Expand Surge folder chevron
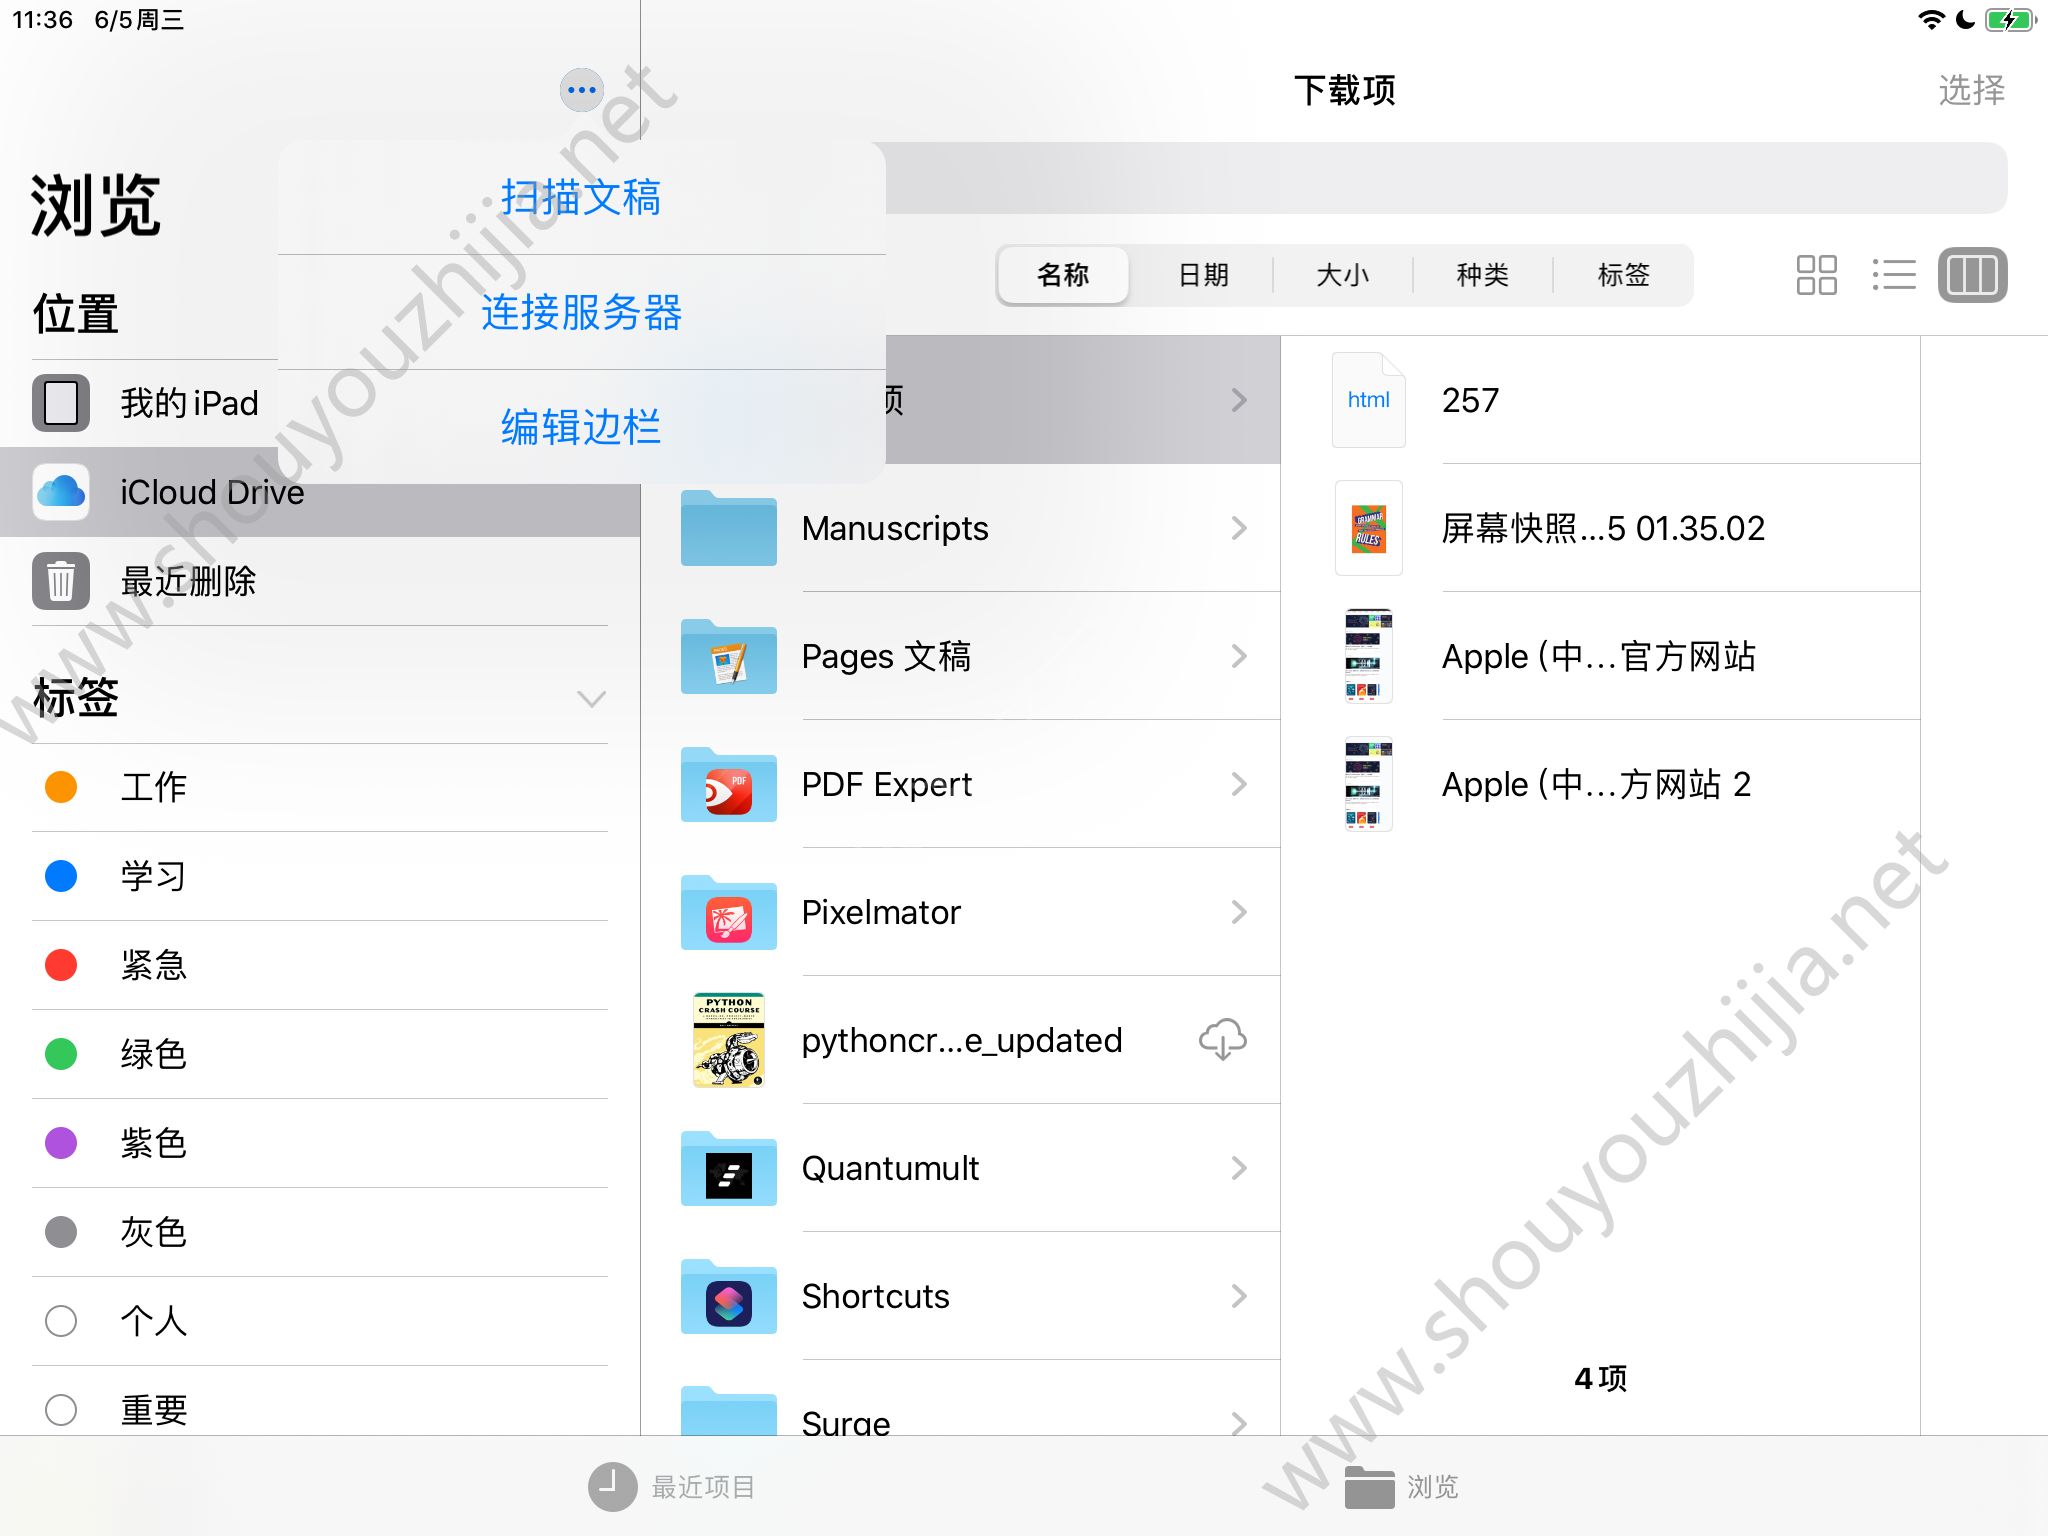 pyautogui.click(x=1239, y=1422)
